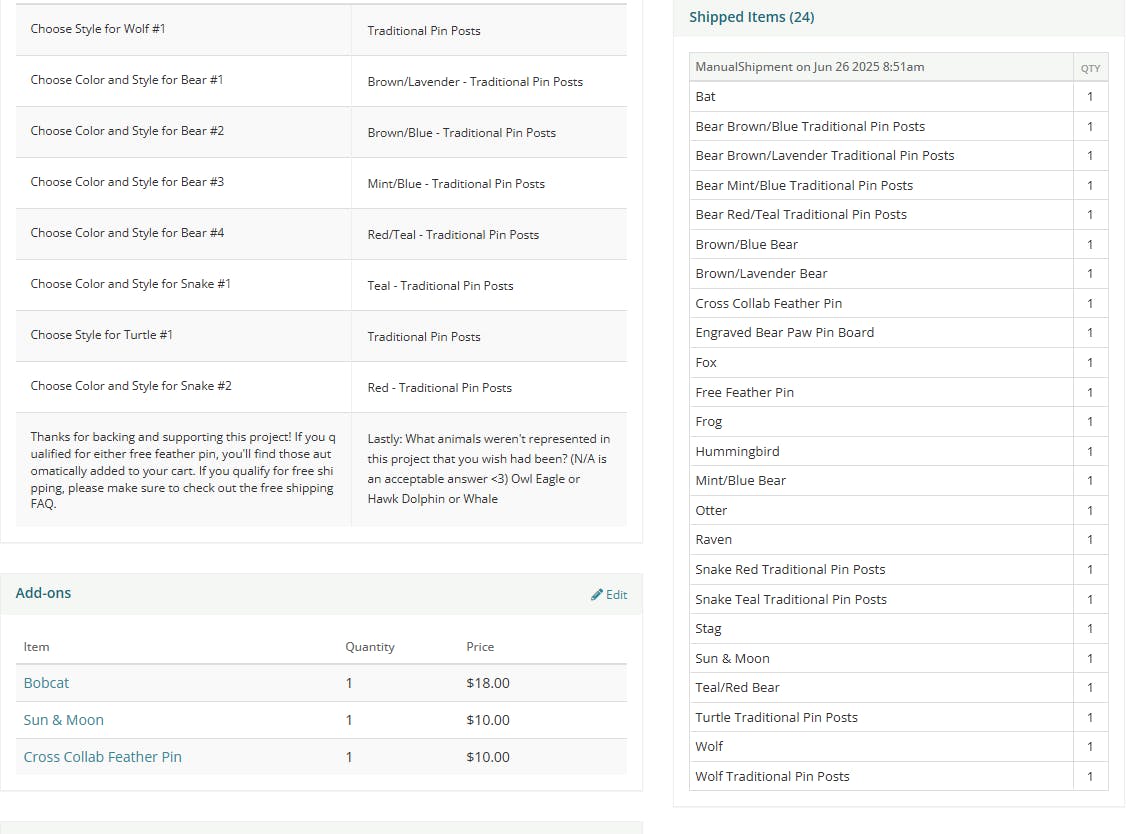This screenshot has width=1130, height=834.
Task: Click the Red - Traditional Pin Posts answer
Action: pos(439,388)
